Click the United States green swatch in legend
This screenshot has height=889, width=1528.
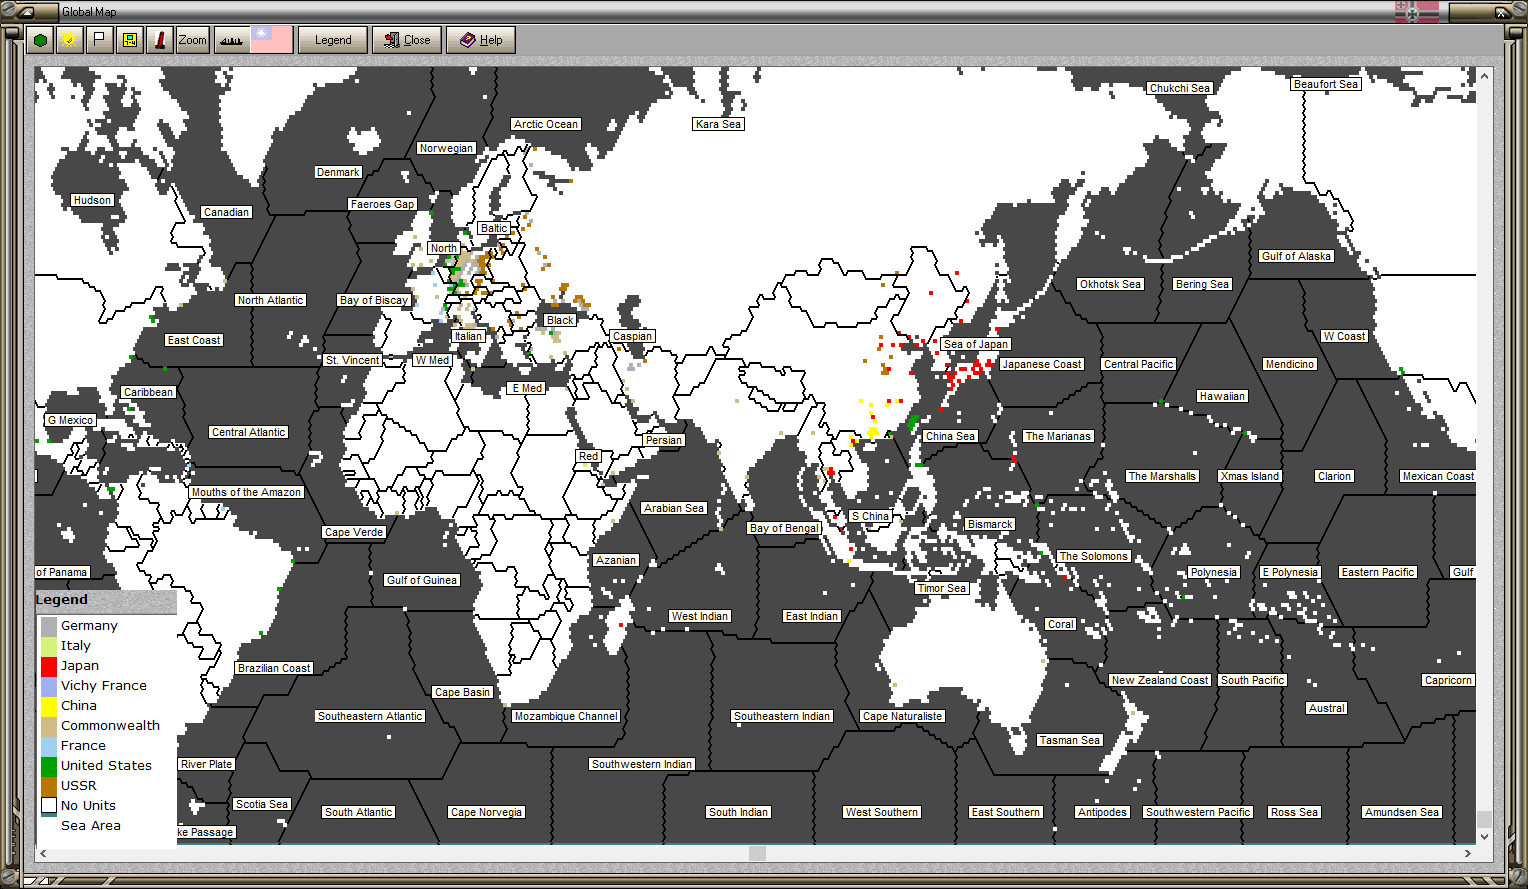pyautogui.click(x=49, y=766)
